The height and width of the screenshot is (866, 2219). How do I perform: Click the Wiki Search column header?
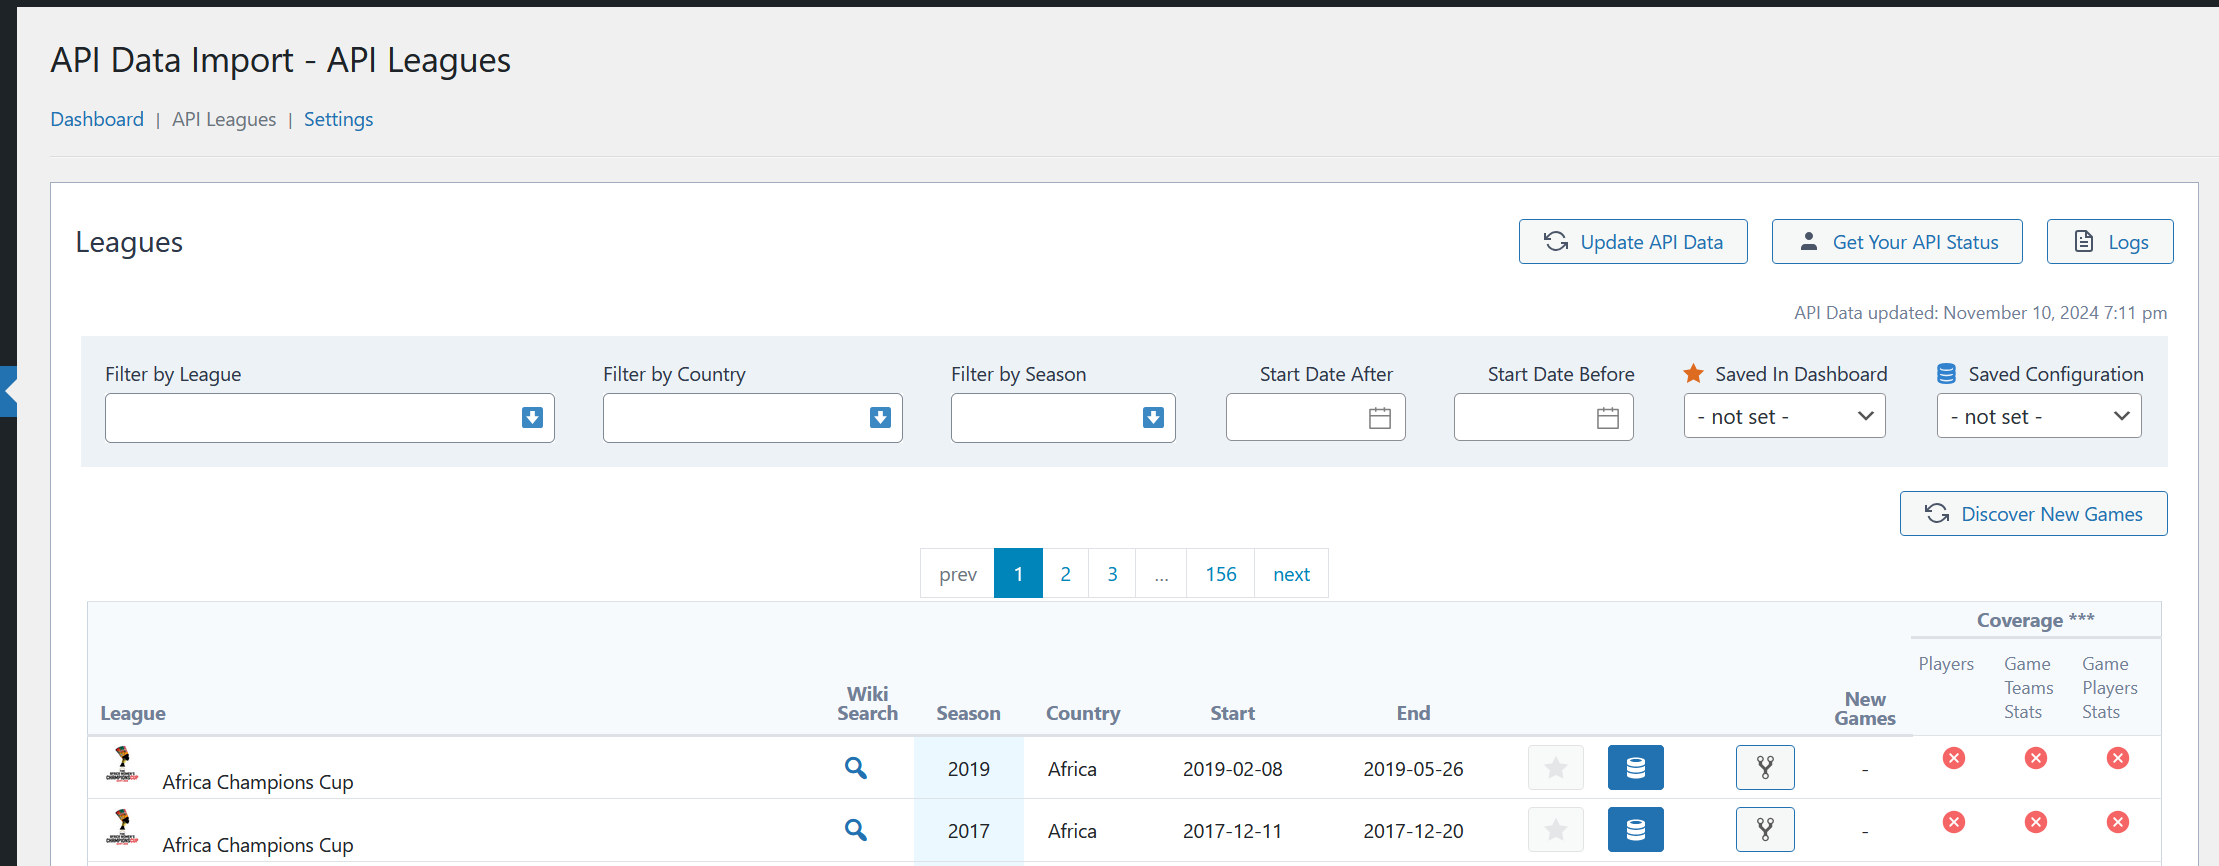coord(867,703)
